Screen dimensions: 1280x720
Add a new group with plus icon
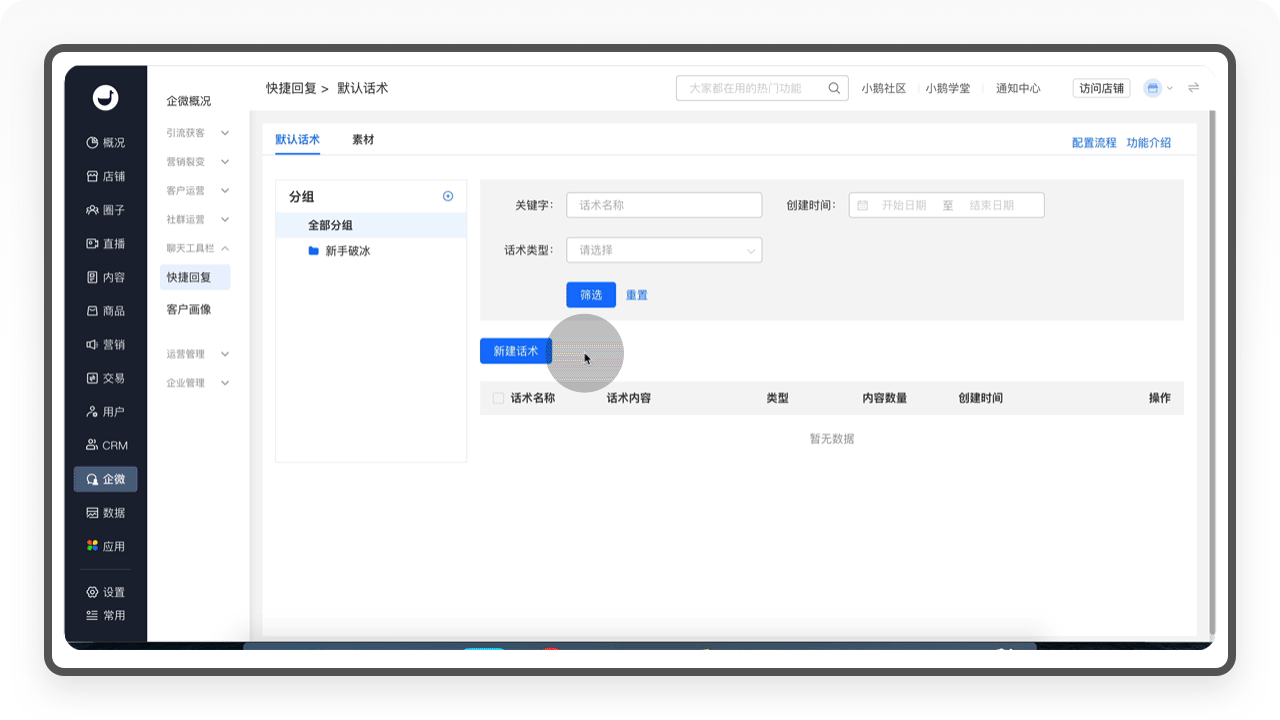click(x=448, y=196)
